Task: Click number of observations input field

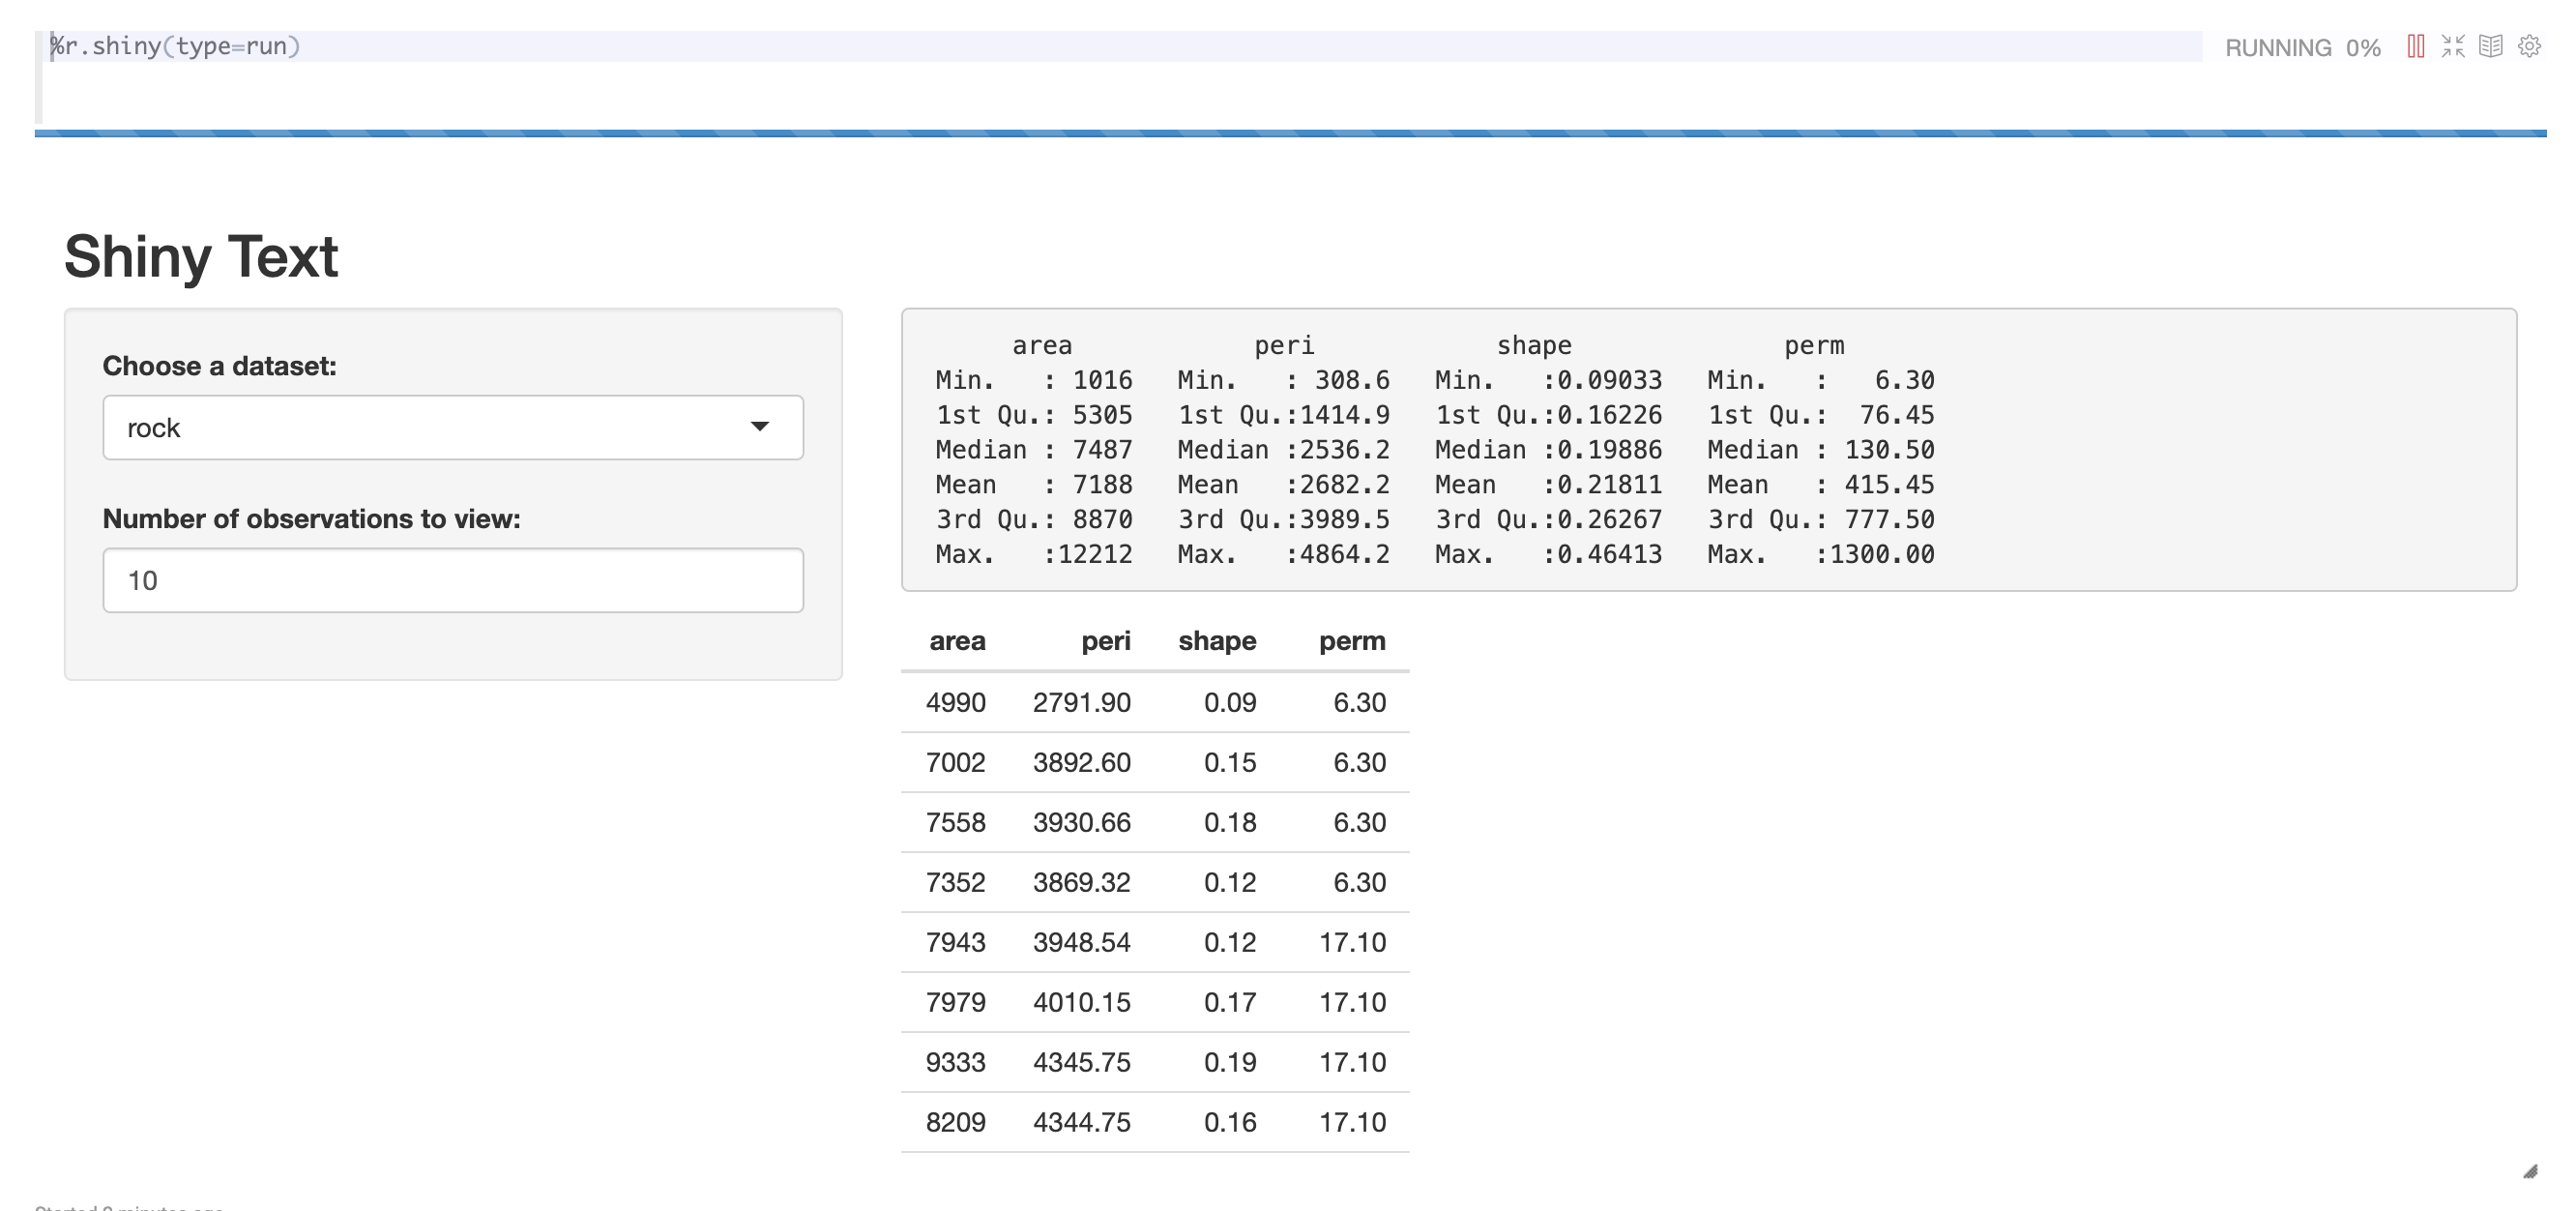Action: [452, 581]
